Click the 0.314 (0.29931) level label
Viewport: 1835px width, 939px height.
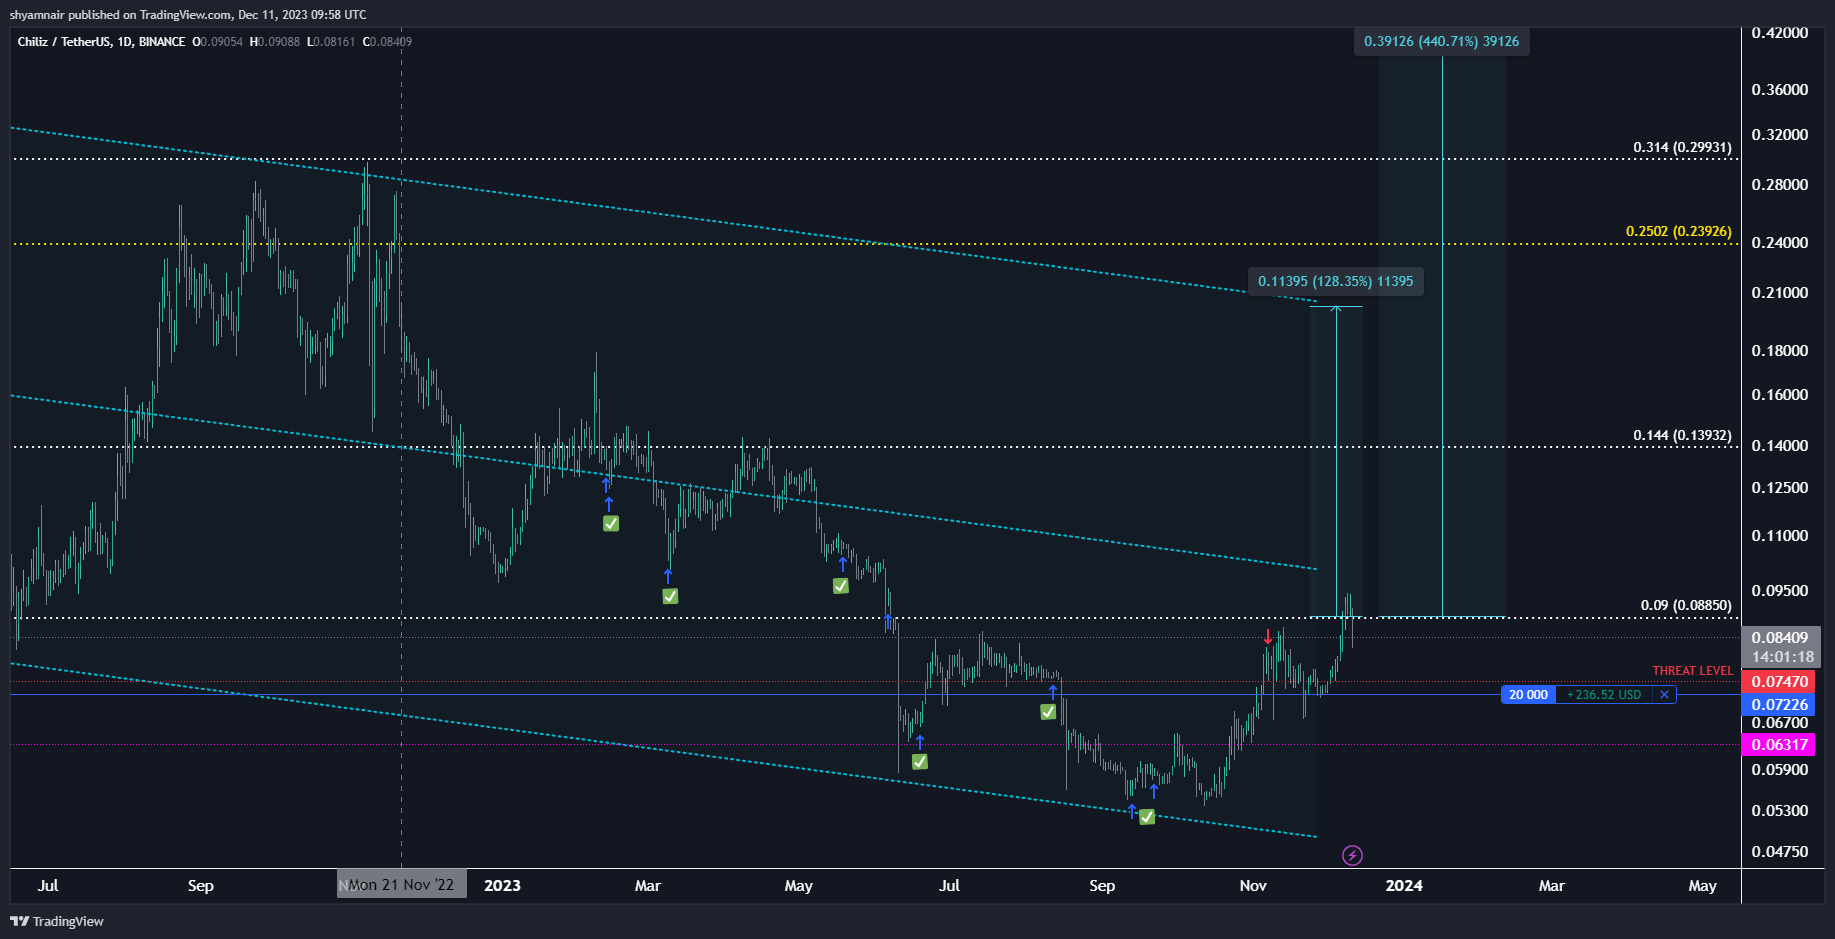[1682, 147]
